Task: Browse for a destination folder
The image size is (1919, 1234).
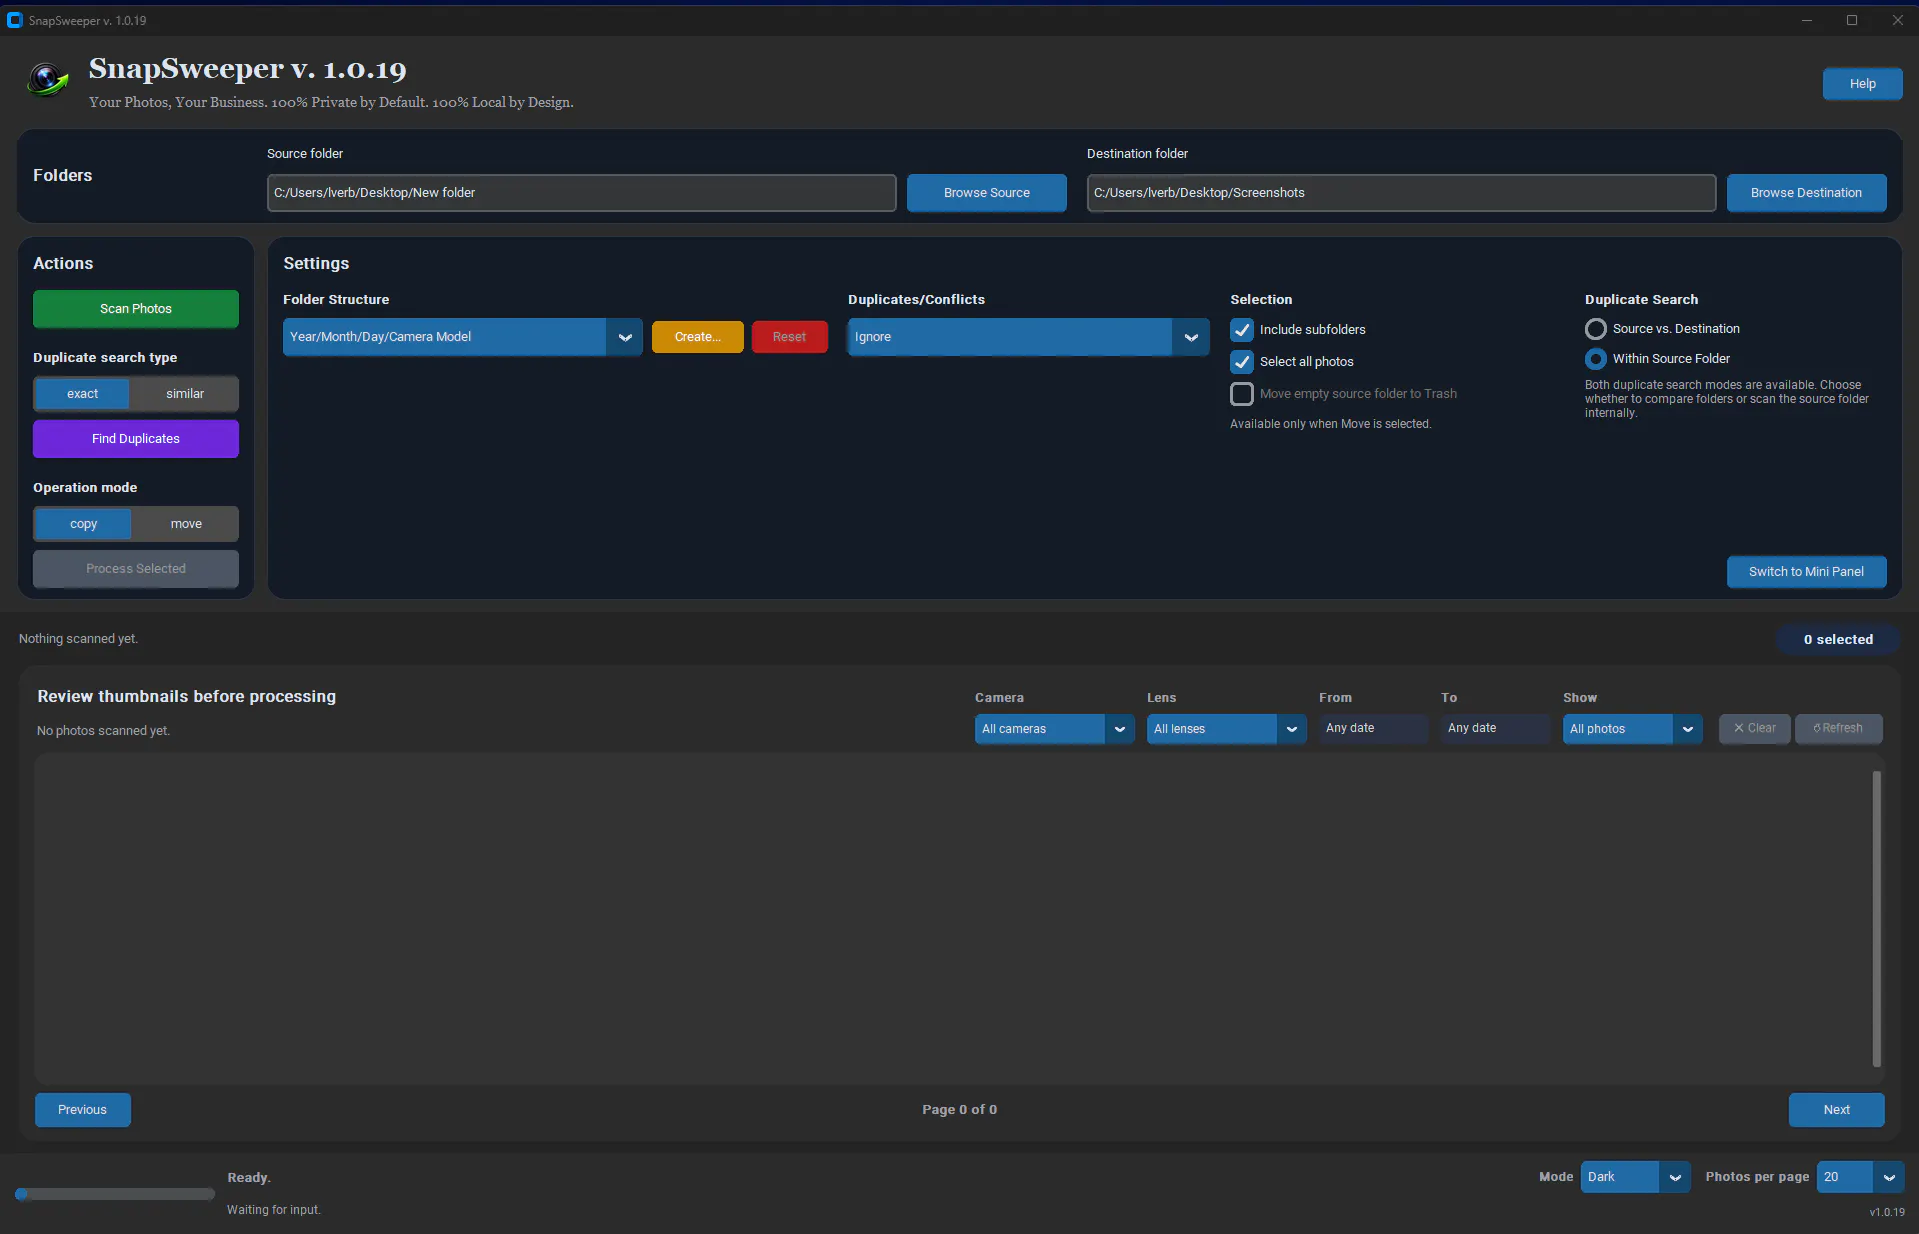Action: 1806,193
